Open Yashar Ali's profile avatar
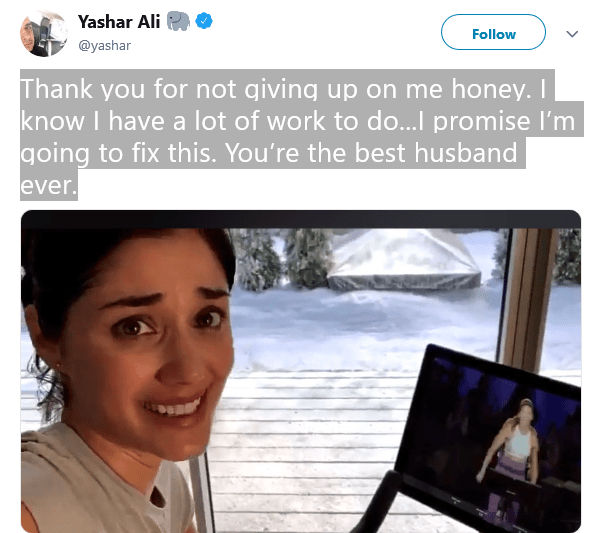Image resolution: width=603 pixels, height=533 pixels. (x=43, y=33)
